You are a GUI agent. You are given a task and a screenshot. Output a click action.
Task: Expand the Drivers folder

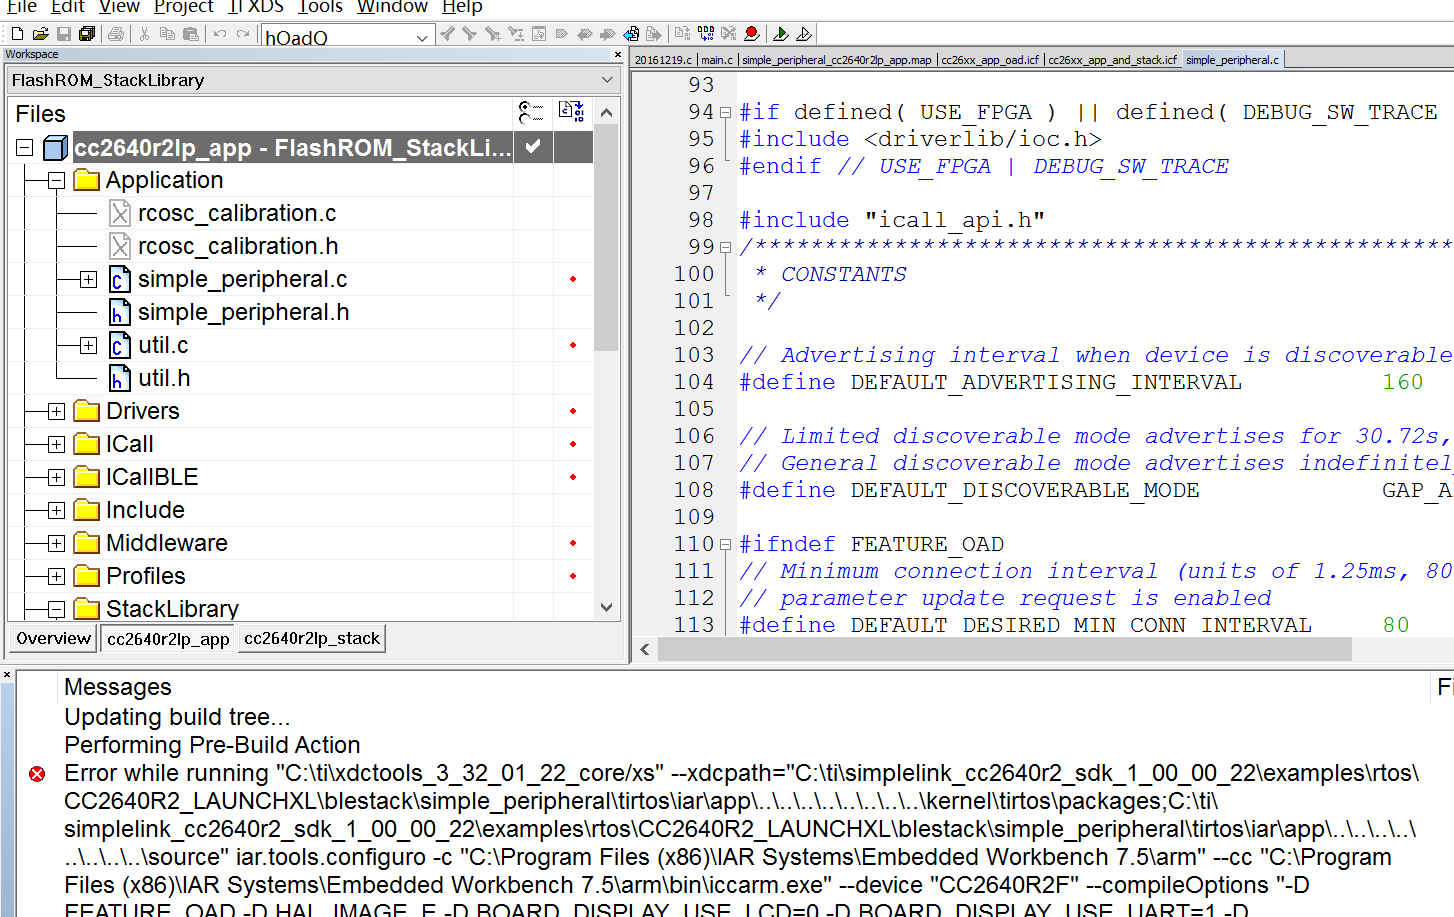[56, 411]
